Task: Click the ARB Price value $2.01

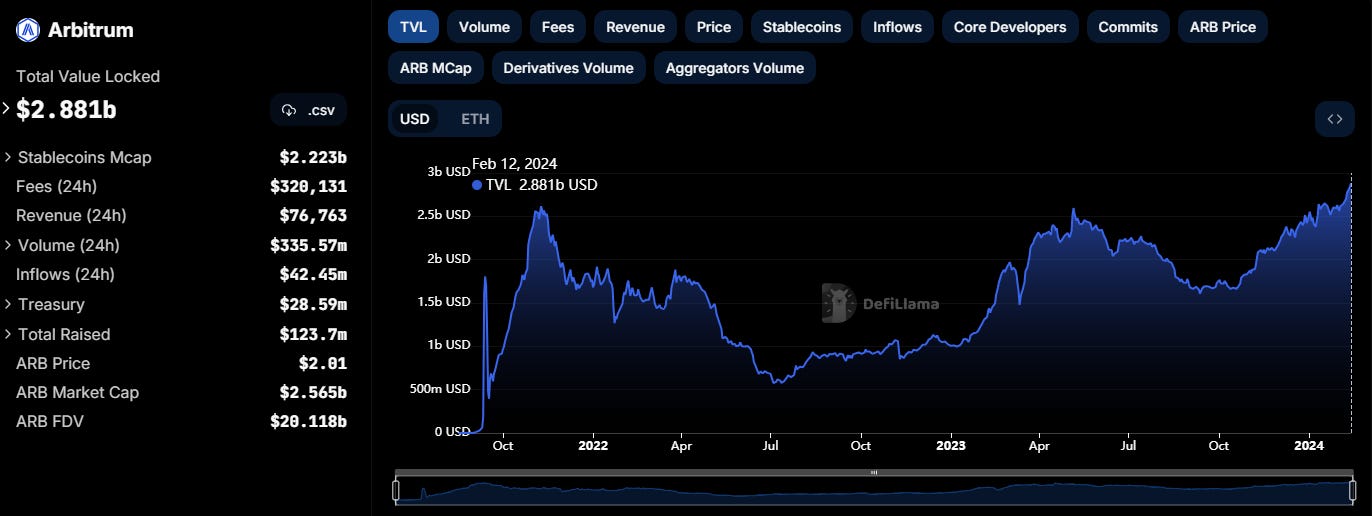Action: (322, 364)
